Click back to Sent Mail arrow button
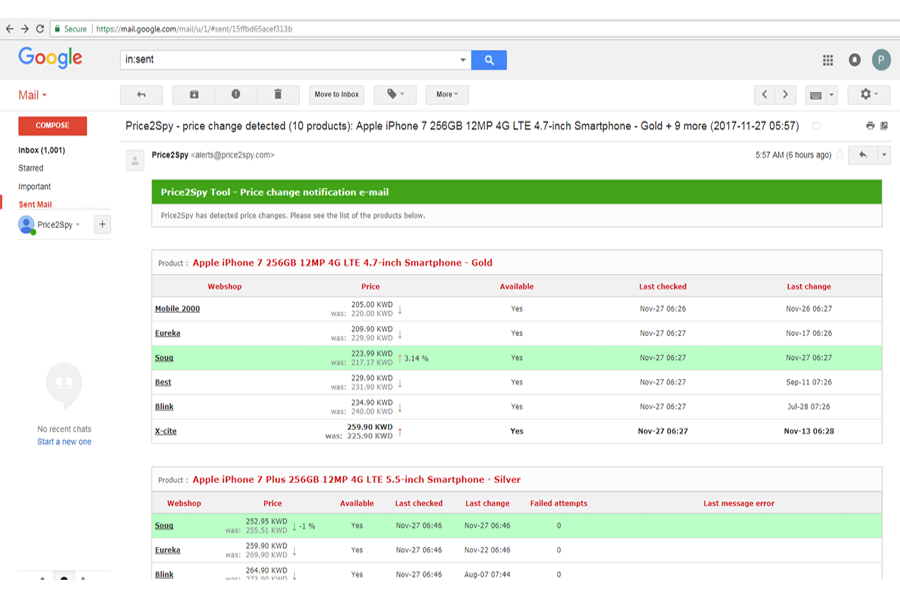This screenshot has width=900, height=600. 141,95
